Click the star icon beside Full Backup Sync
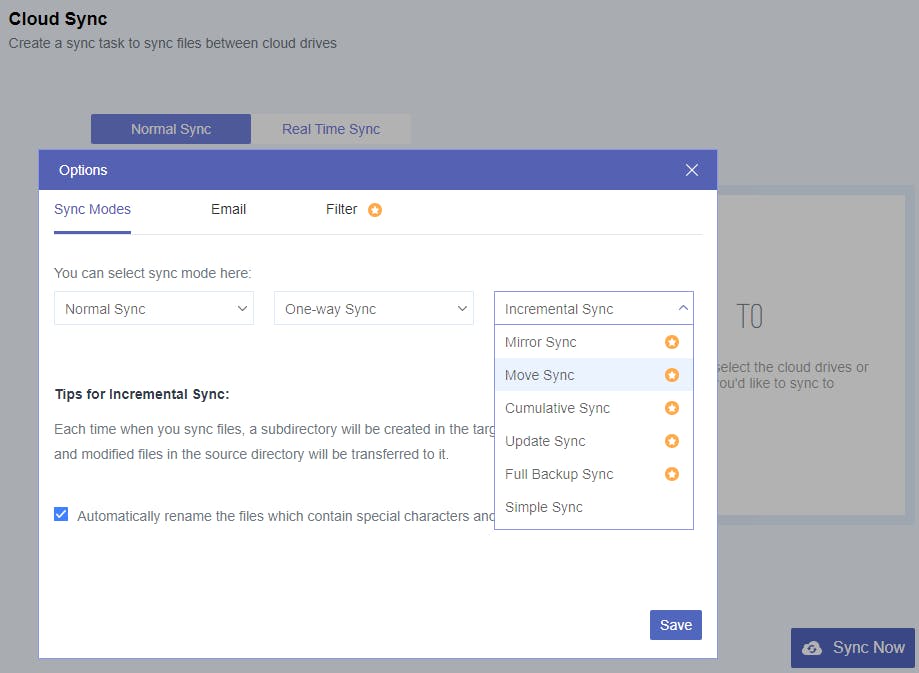 click(x=672, y=474)
